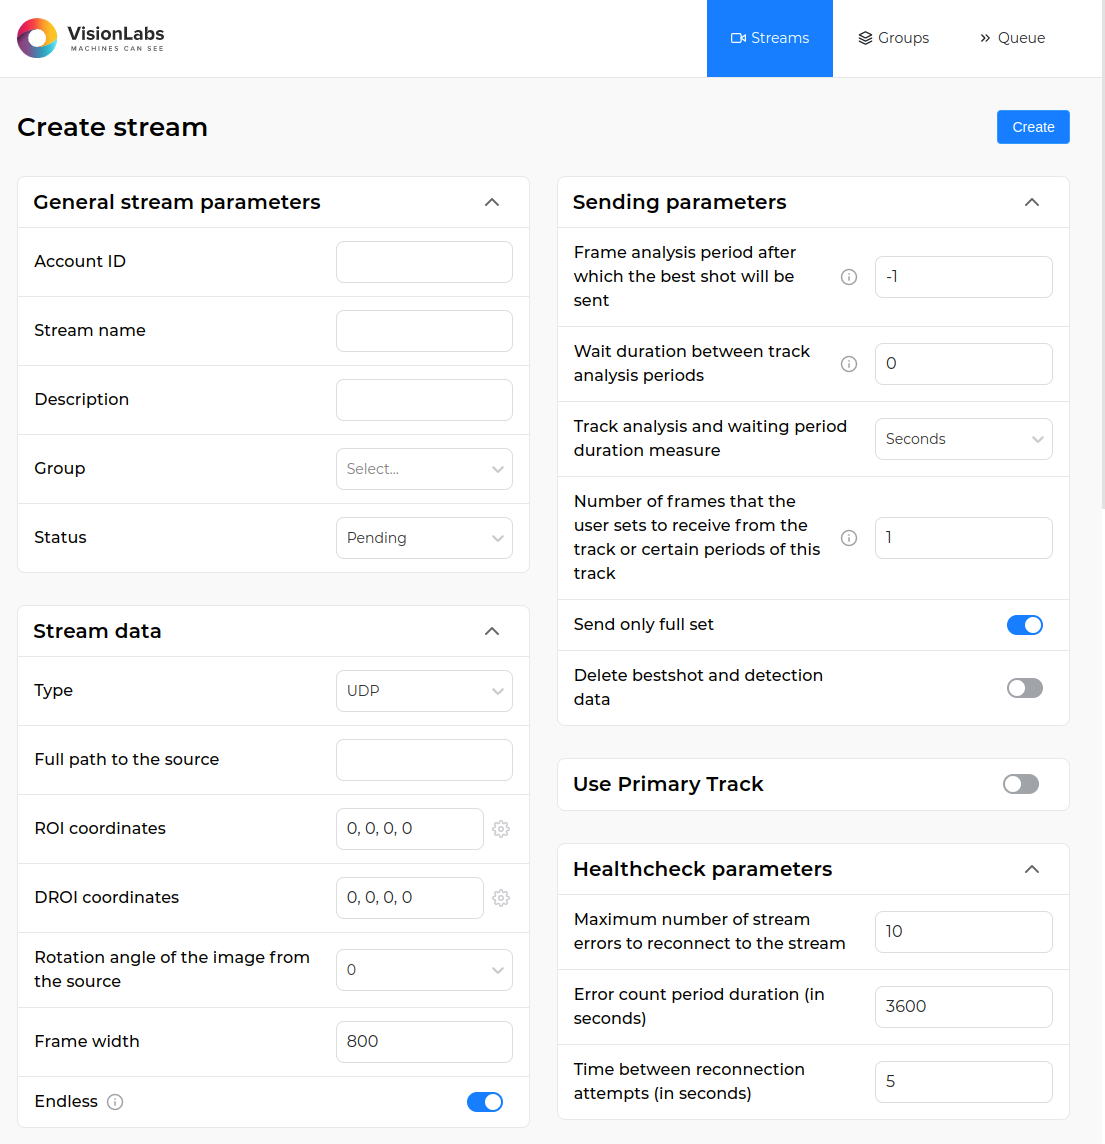Show info for Endless option

(115, 1102)
